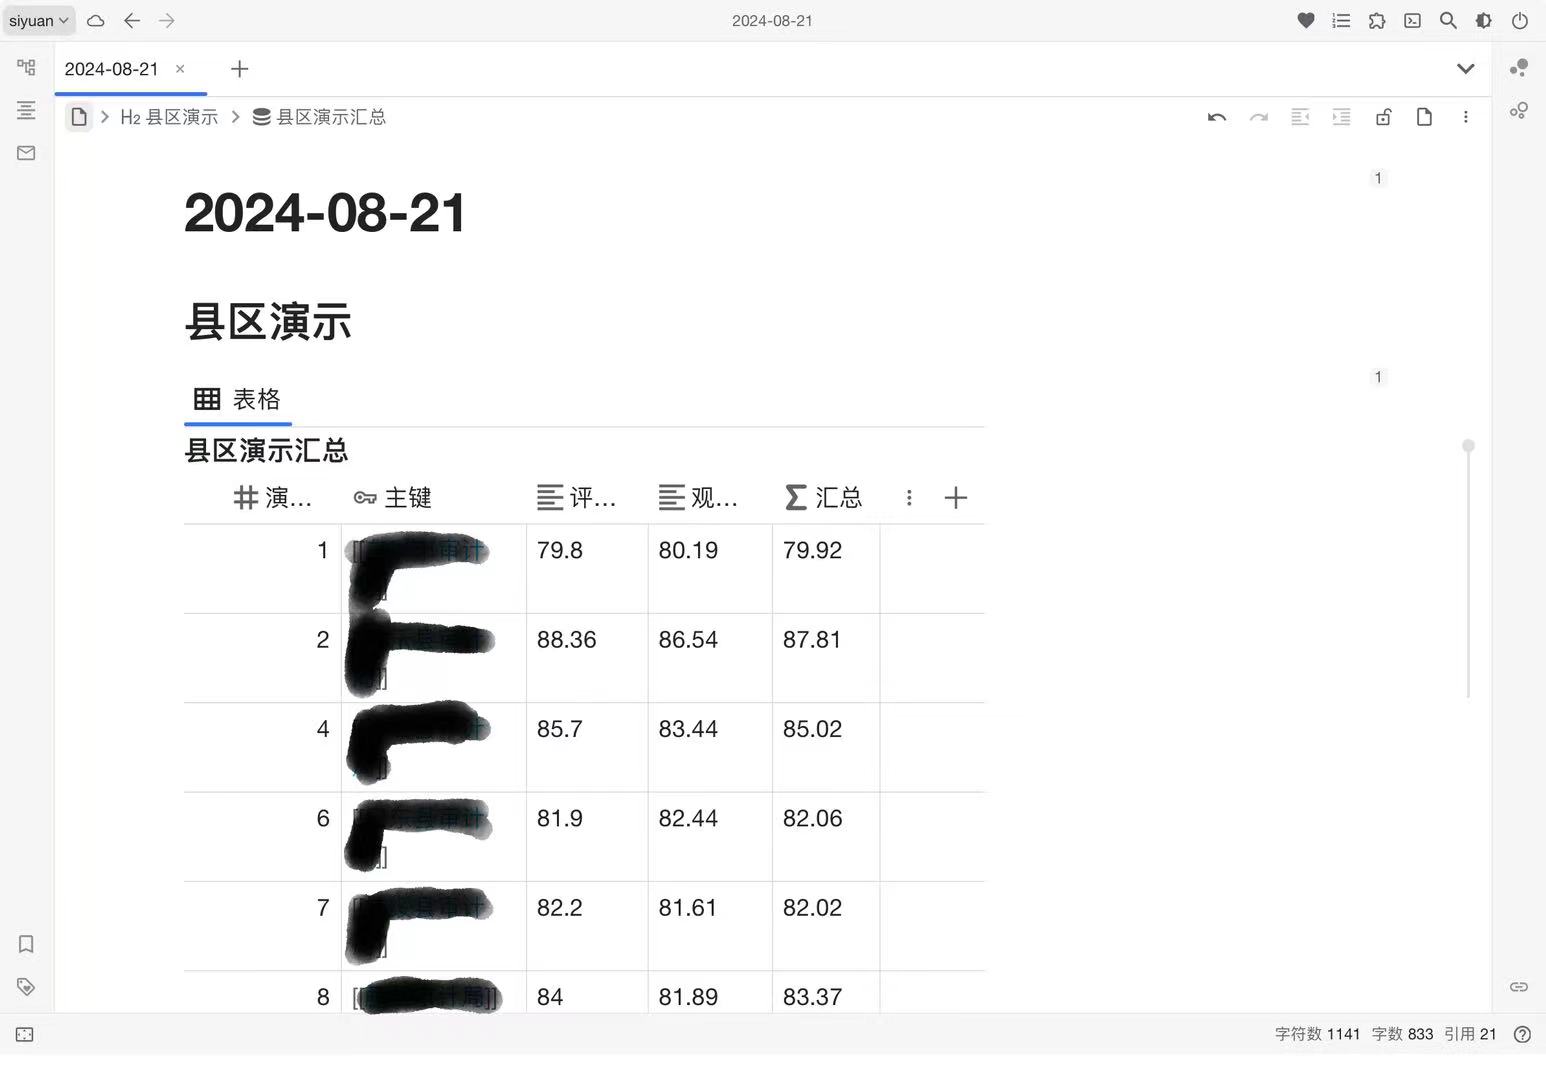Image resolution: width=1546 pixels, height=1080 pixels.
Task: Open the graph view icon in right dock
Action: coord(1519,67)
